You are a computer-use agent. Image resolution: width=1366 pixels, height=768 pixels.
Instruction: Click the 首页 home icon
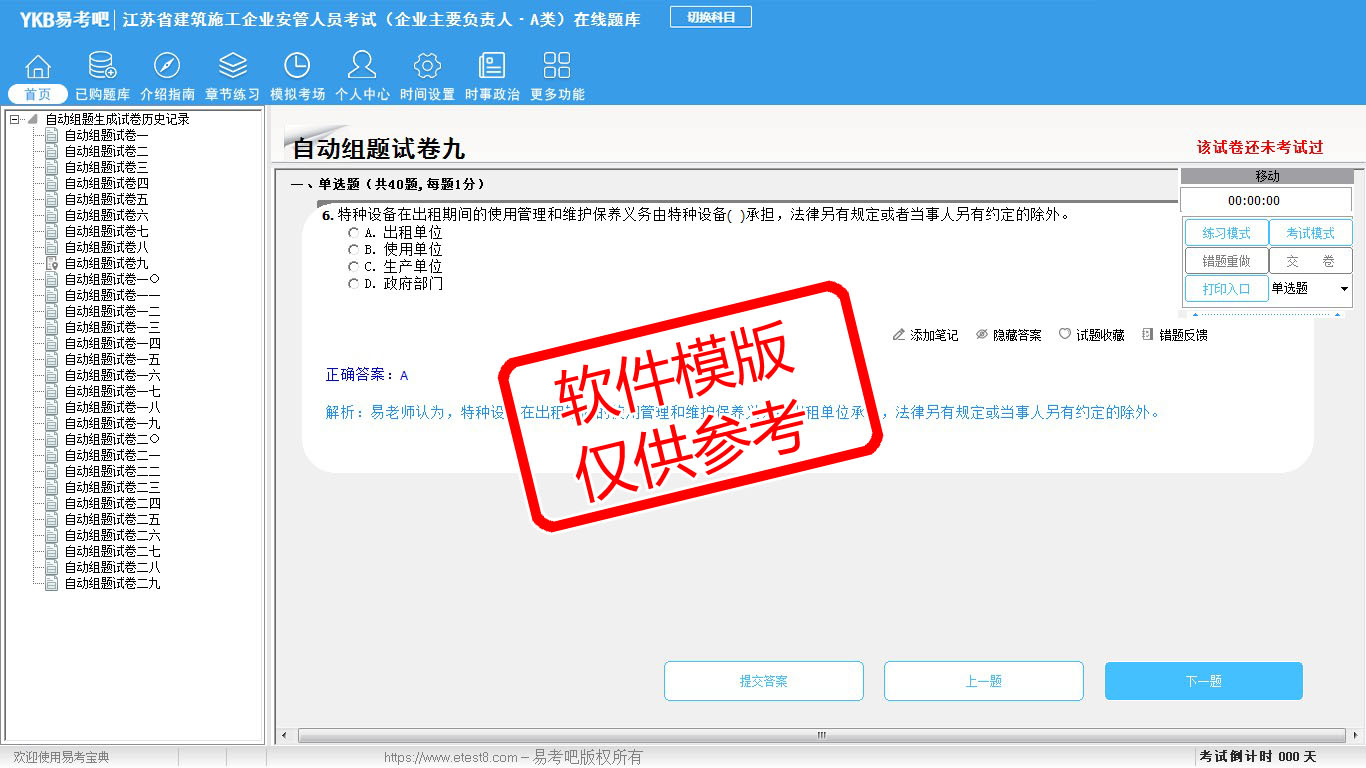38,67
